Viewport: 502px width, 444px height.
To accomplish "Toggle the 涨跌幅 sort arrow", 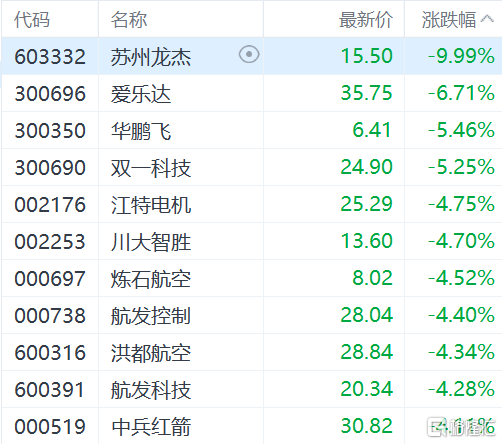I will pyautogui.click(x=487, y=19).
